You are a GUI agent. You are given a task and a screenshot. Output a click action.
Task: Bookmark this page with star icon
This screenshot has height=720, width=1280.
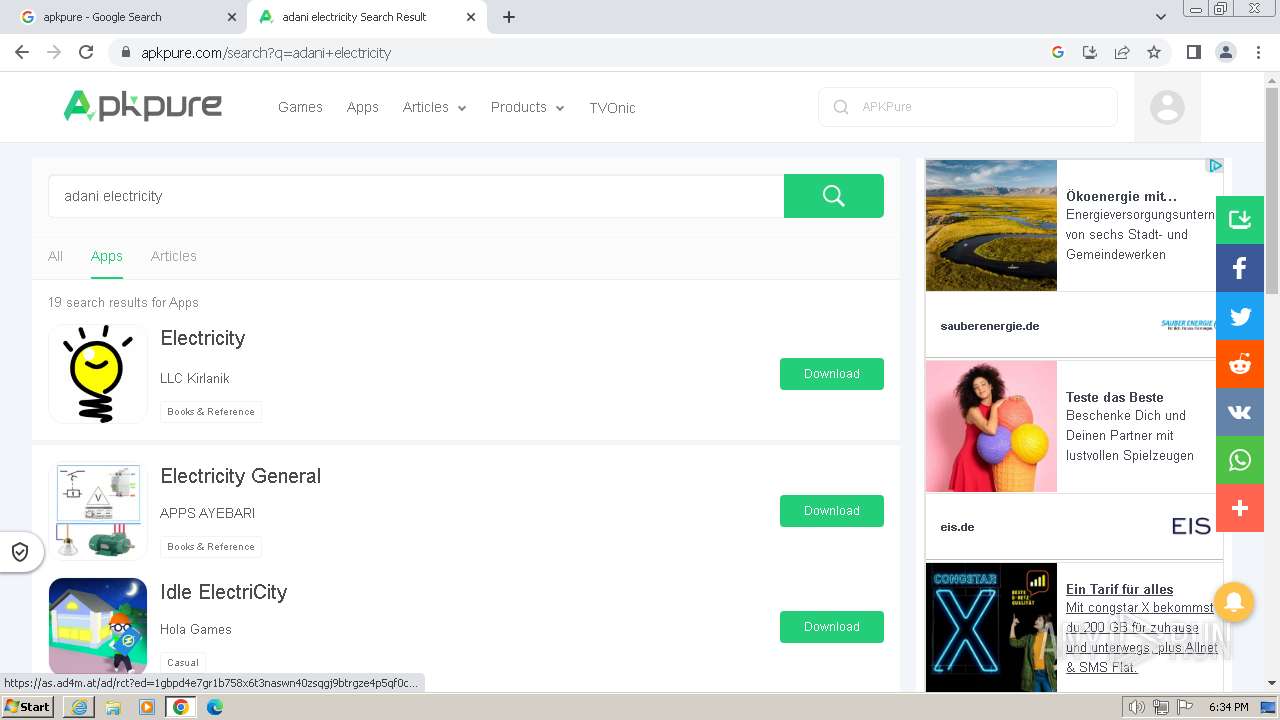[x=1154, y=52]
